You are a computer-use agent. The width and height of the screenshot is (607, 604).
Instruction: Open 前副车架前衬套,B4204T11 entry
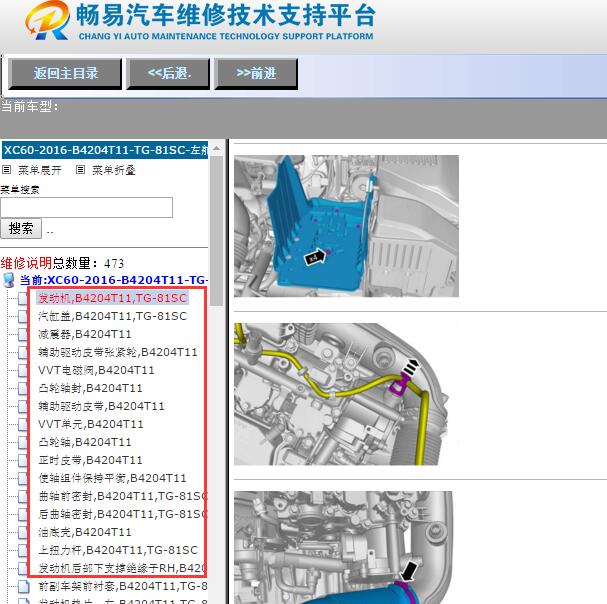click(x=123, y=586)
